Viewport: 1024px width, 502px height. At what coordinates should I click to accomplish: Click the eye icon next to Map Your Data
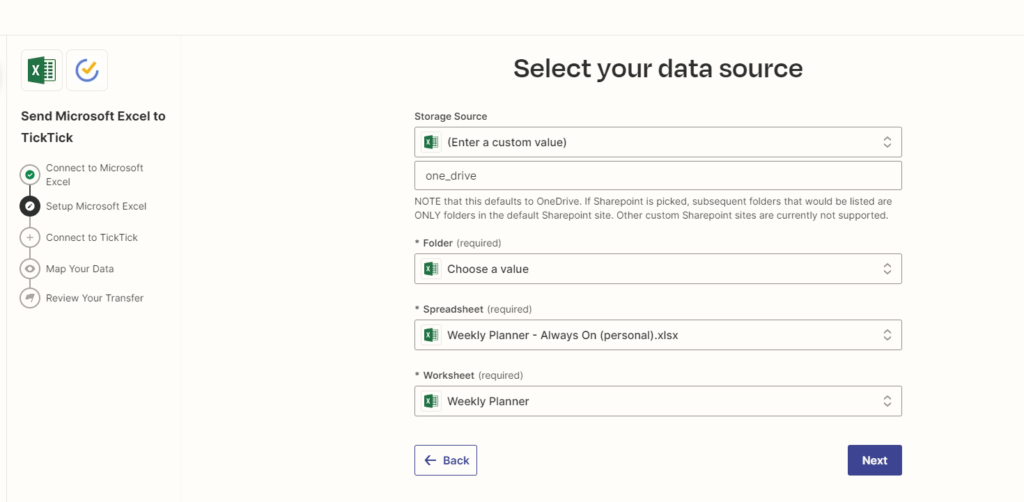pyautogui.click(x=29, y=269)
